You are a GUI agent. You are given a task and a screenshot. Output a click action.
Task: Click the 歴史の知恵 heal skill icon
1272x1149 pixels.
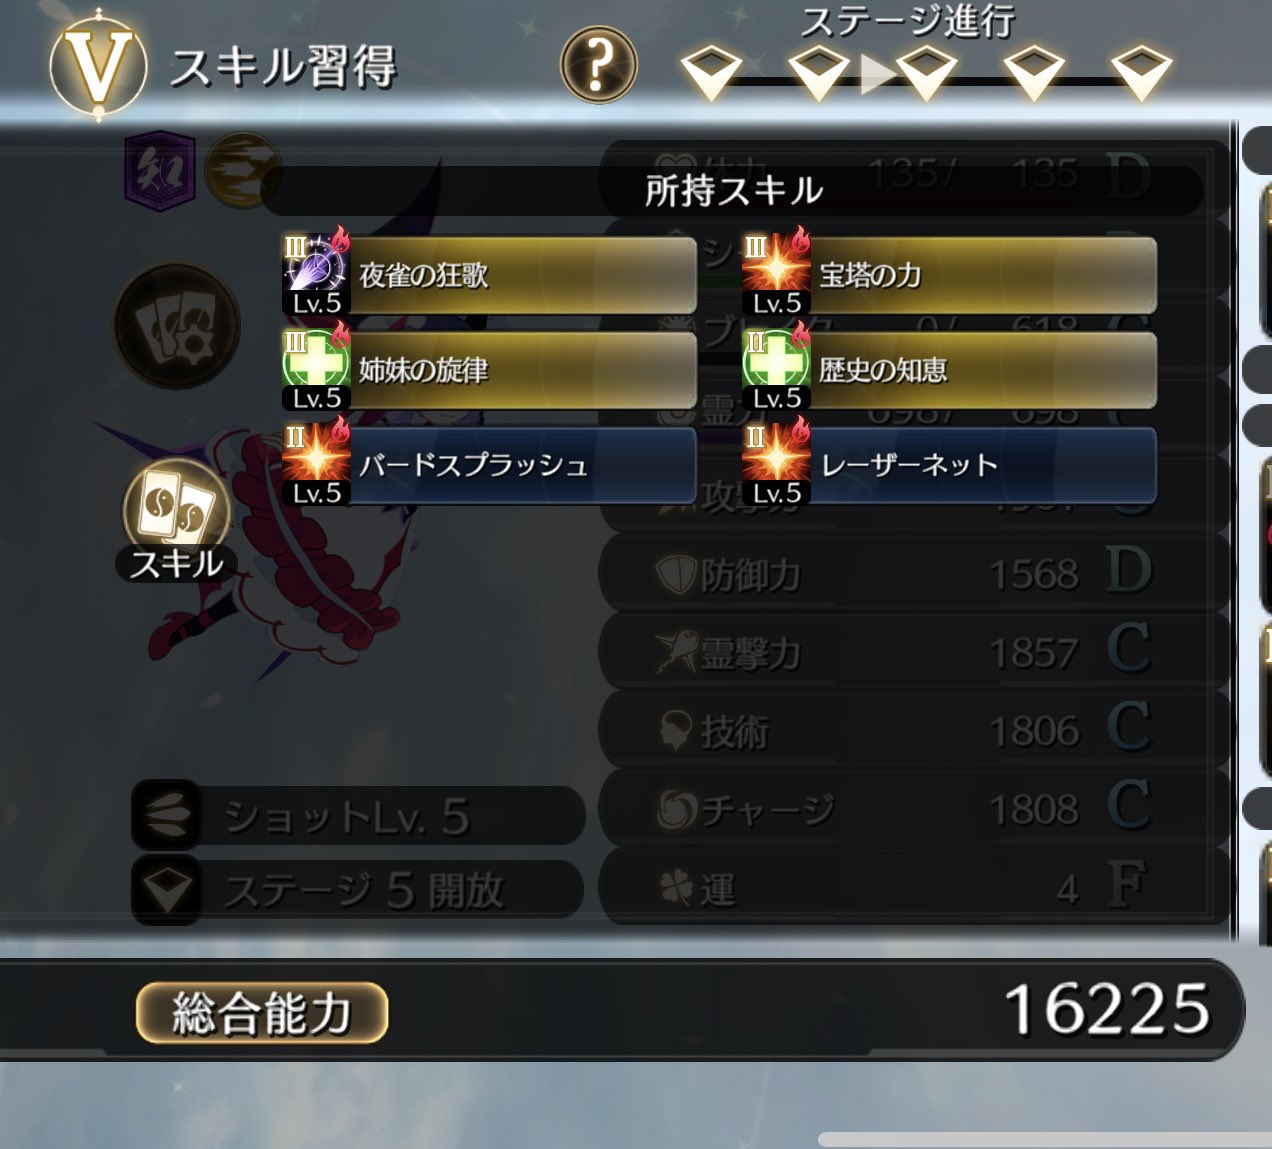(x=776, y=367)
